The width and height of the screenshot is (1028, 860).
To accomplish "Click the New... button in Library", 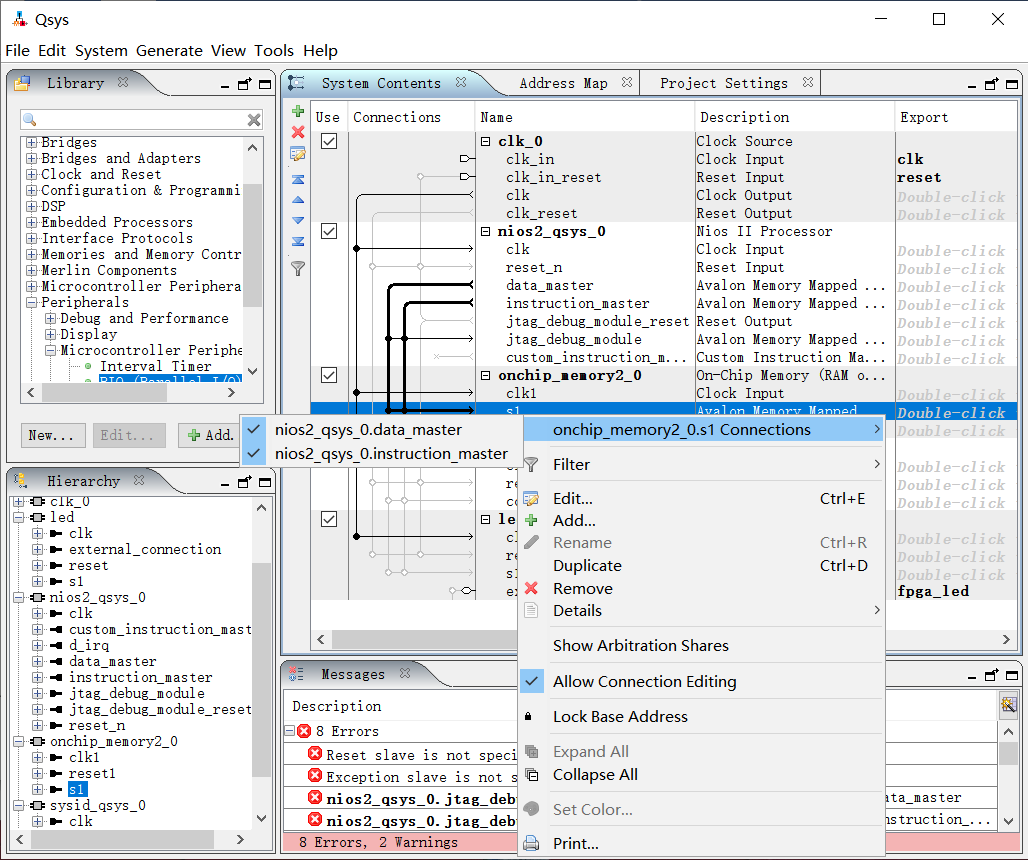I will pyautogui.click(x=50, y=435).
